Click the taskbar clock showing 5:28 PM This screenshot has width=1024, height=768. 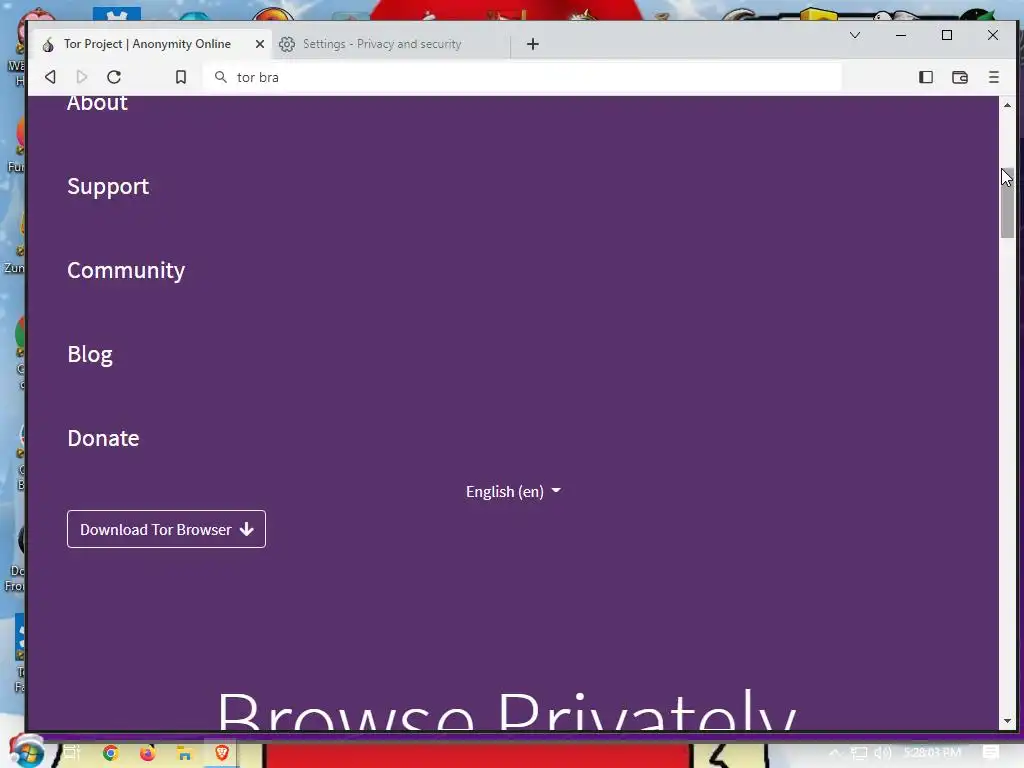[933, 752]
